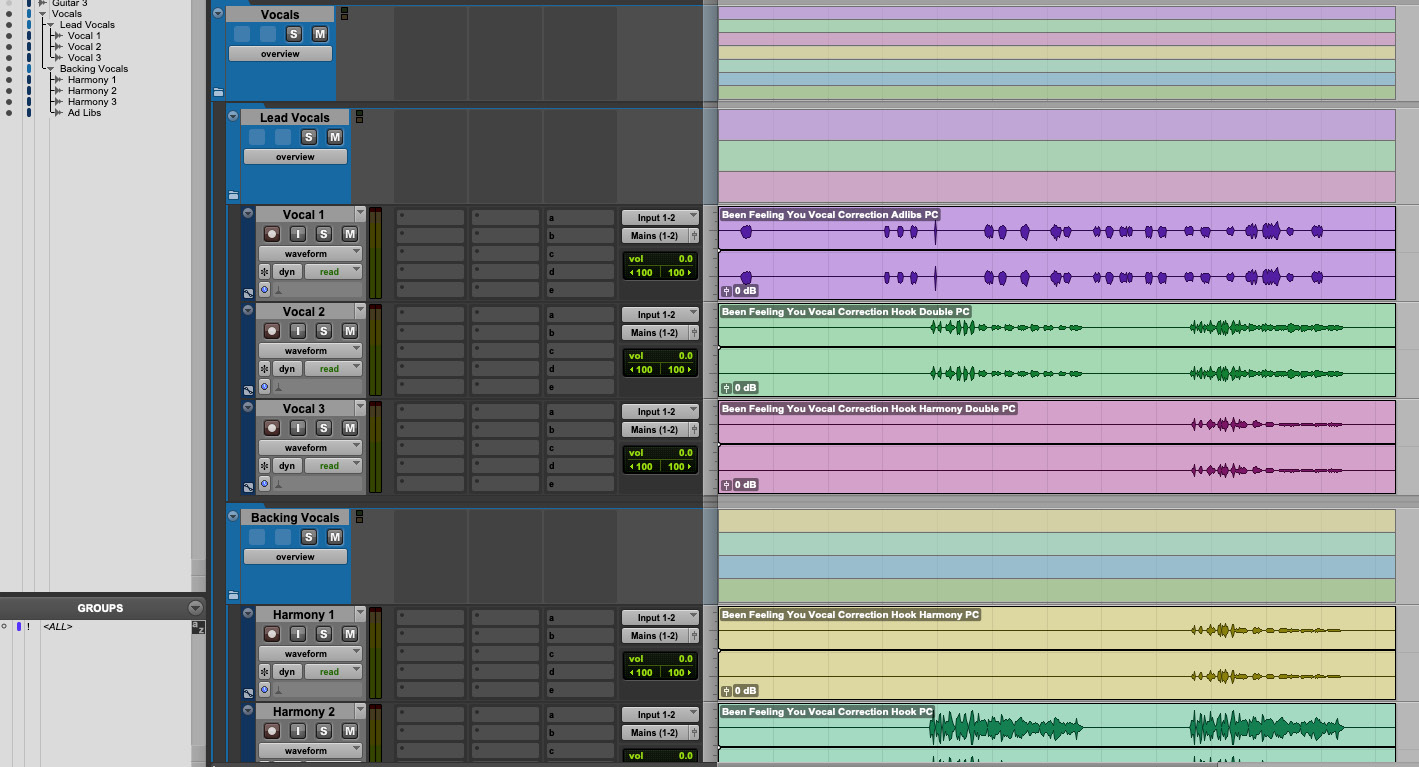This screenshot has width=1419, height=767.
Task: Collapse the Vocals folder track with its arrow
Action: pos(218,14)
